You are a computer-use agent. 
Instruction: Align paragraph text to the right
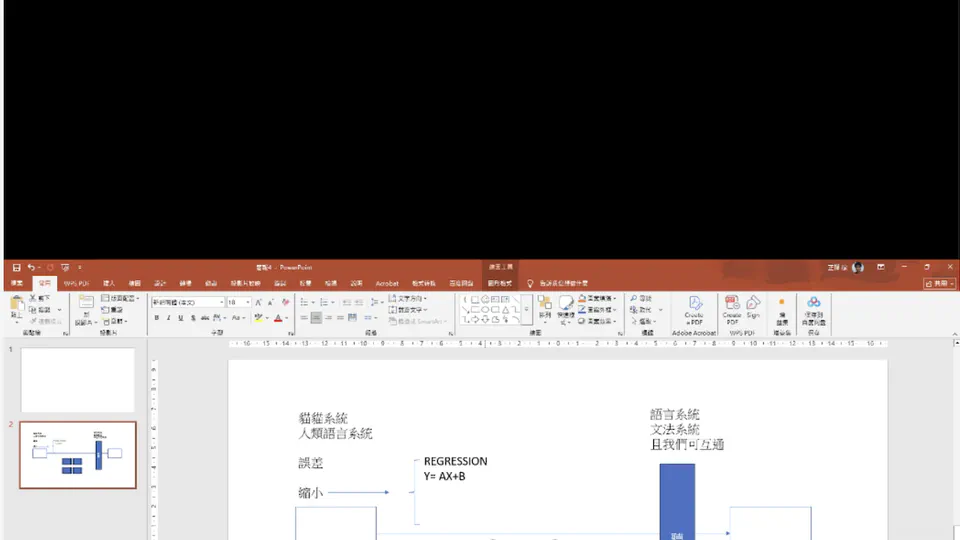329,318
